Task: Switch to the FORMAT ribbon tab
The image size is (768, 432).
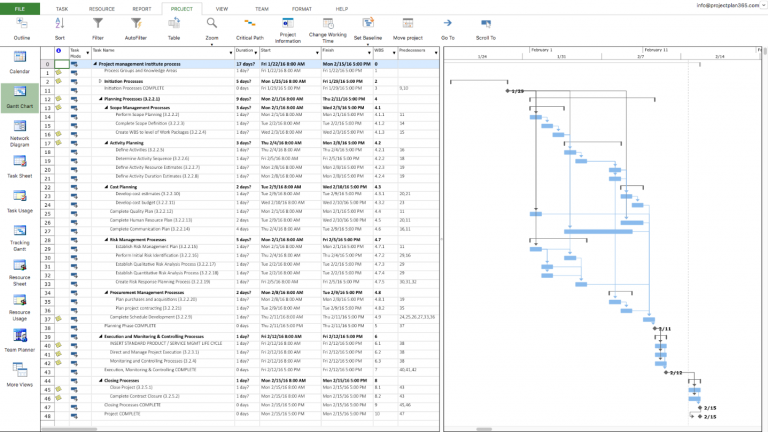Action: [301, 7]
